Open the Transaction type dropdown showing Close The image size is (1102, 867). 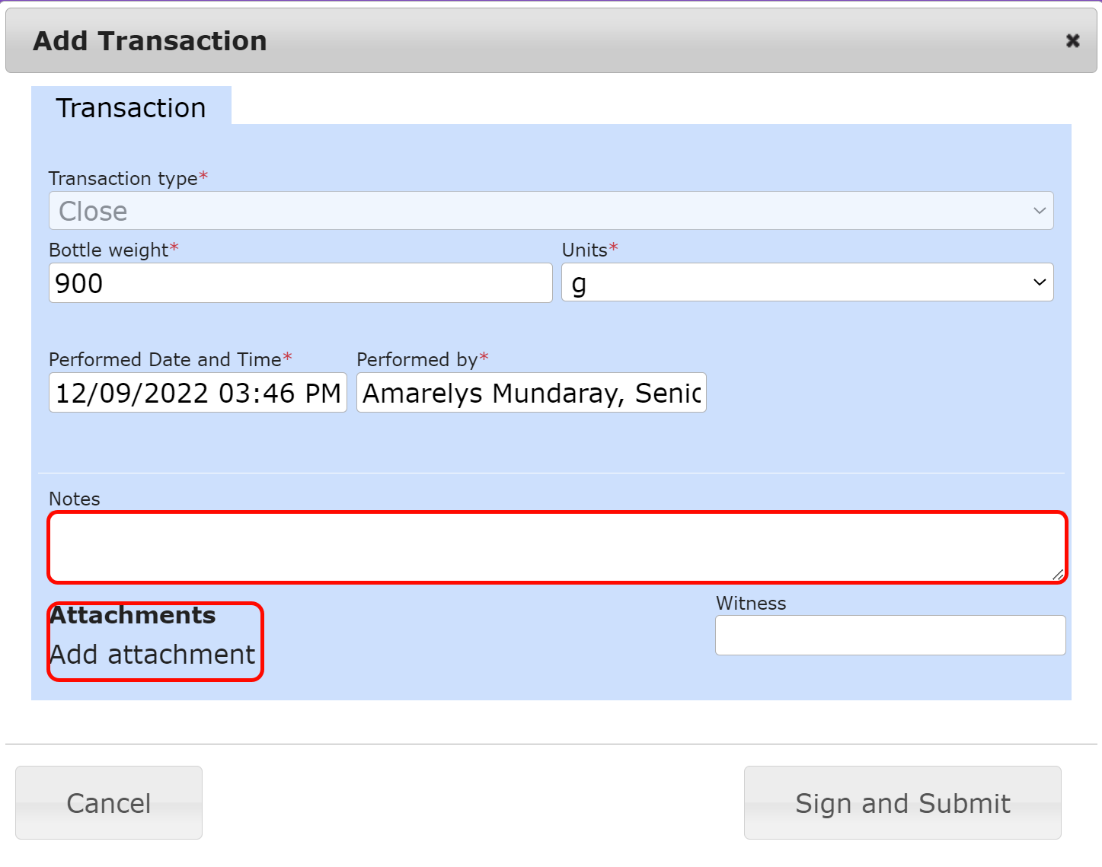click(550, 211)
